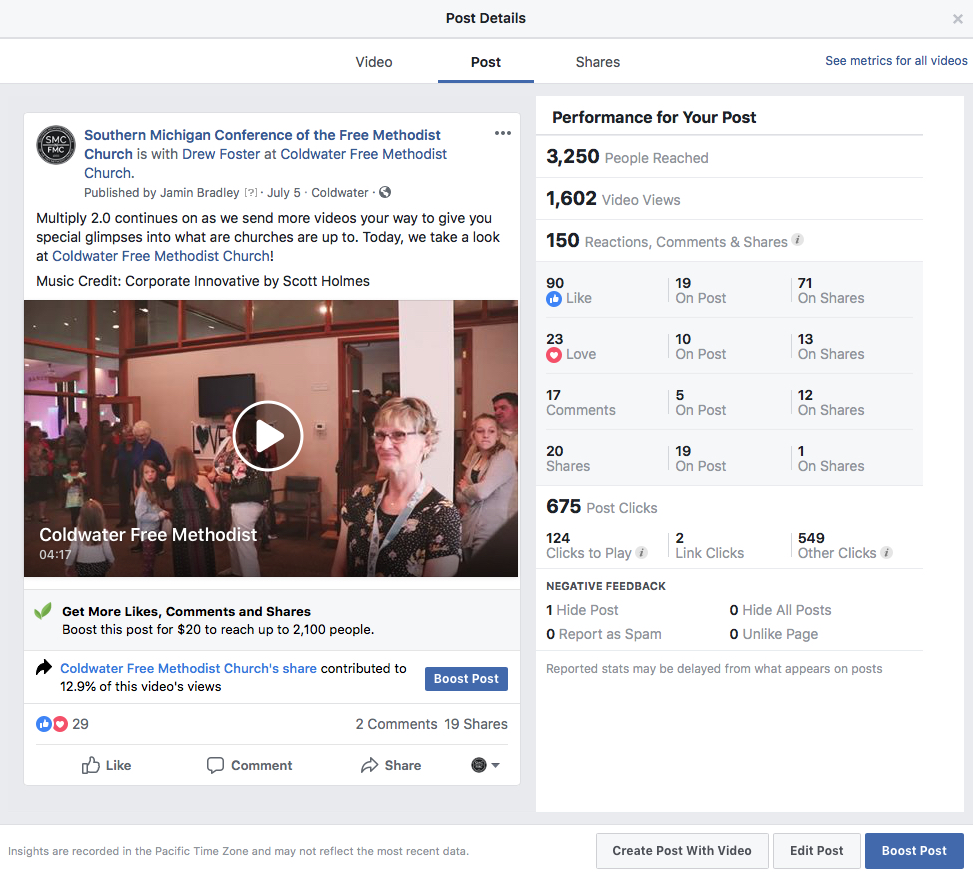Click the info icon next to Other Clicks

[x=887, y=553]
